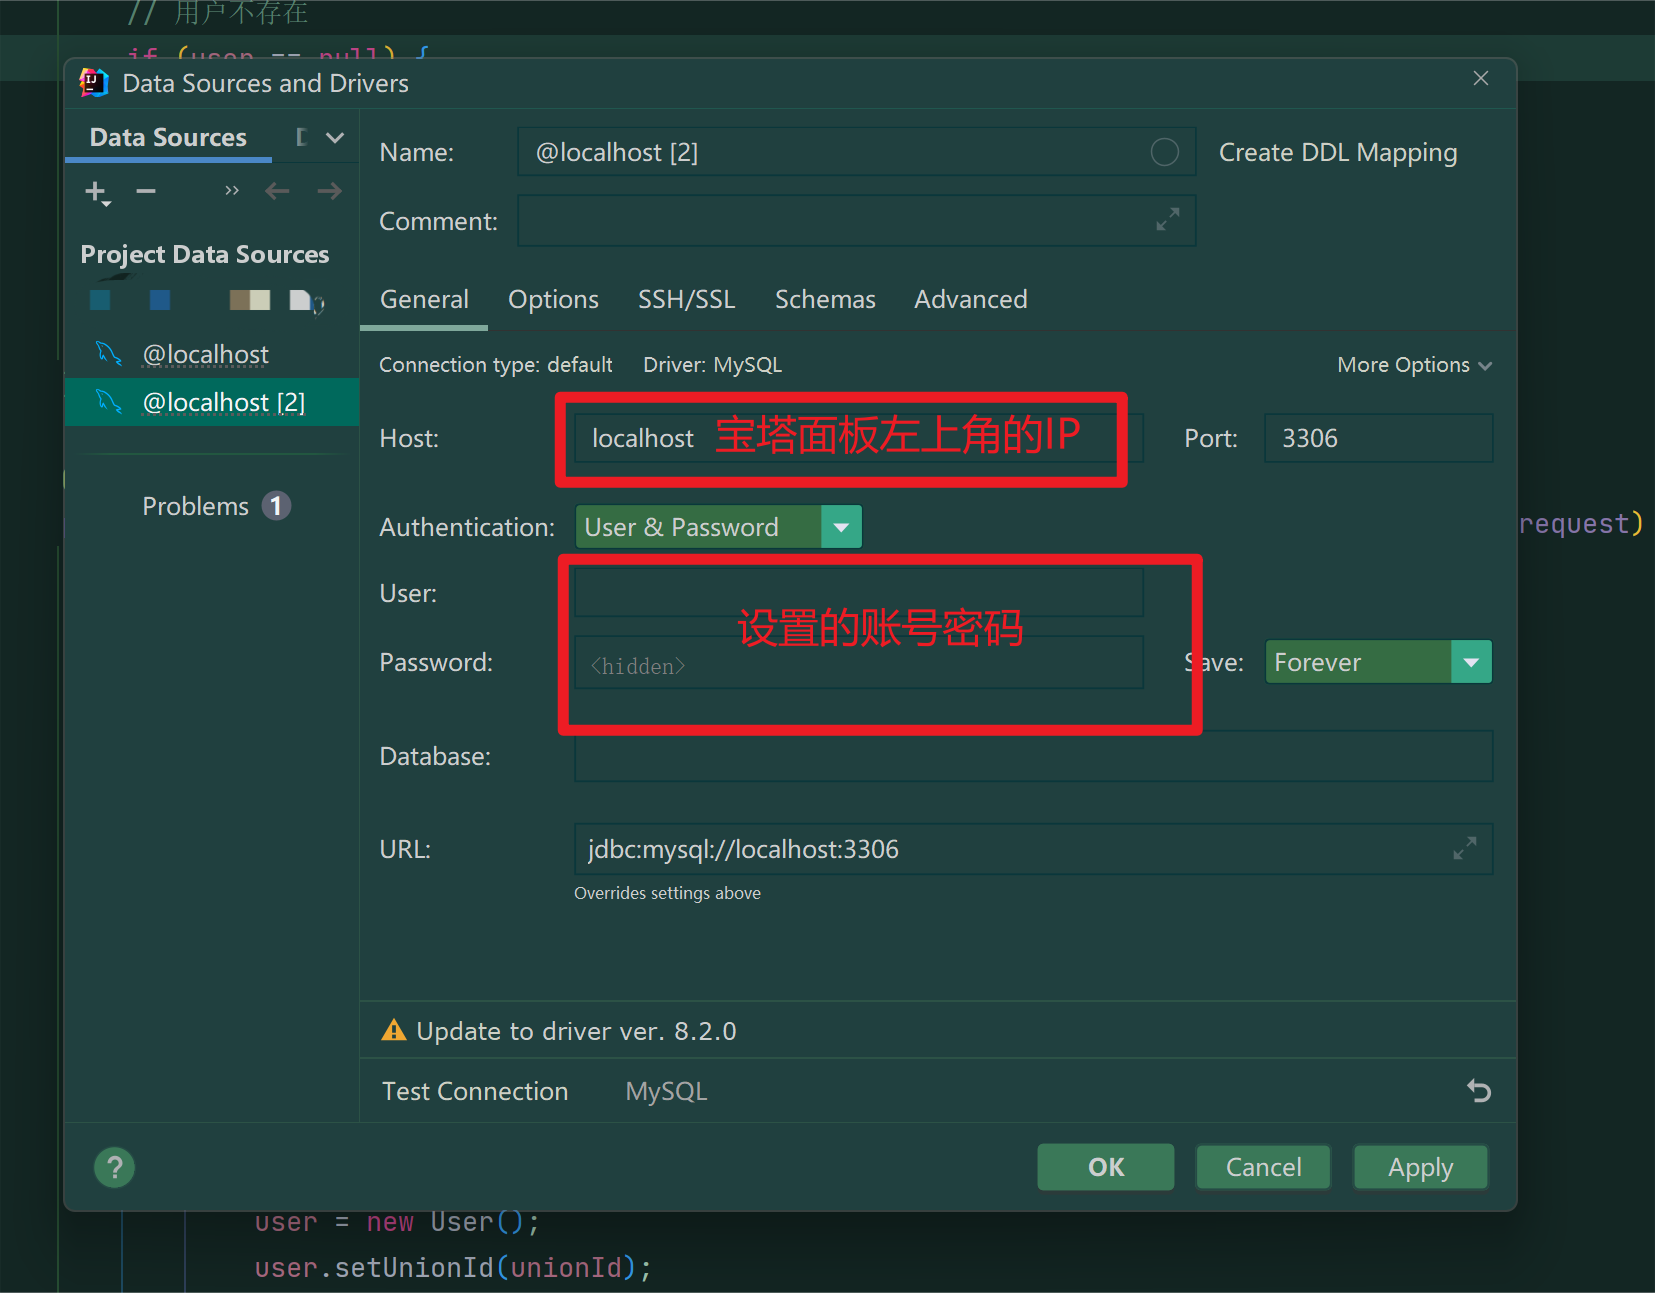Click the Overrides settings above note
Image resolution: width=1655 pixels, height=1293 pixels.
point(667,893)
